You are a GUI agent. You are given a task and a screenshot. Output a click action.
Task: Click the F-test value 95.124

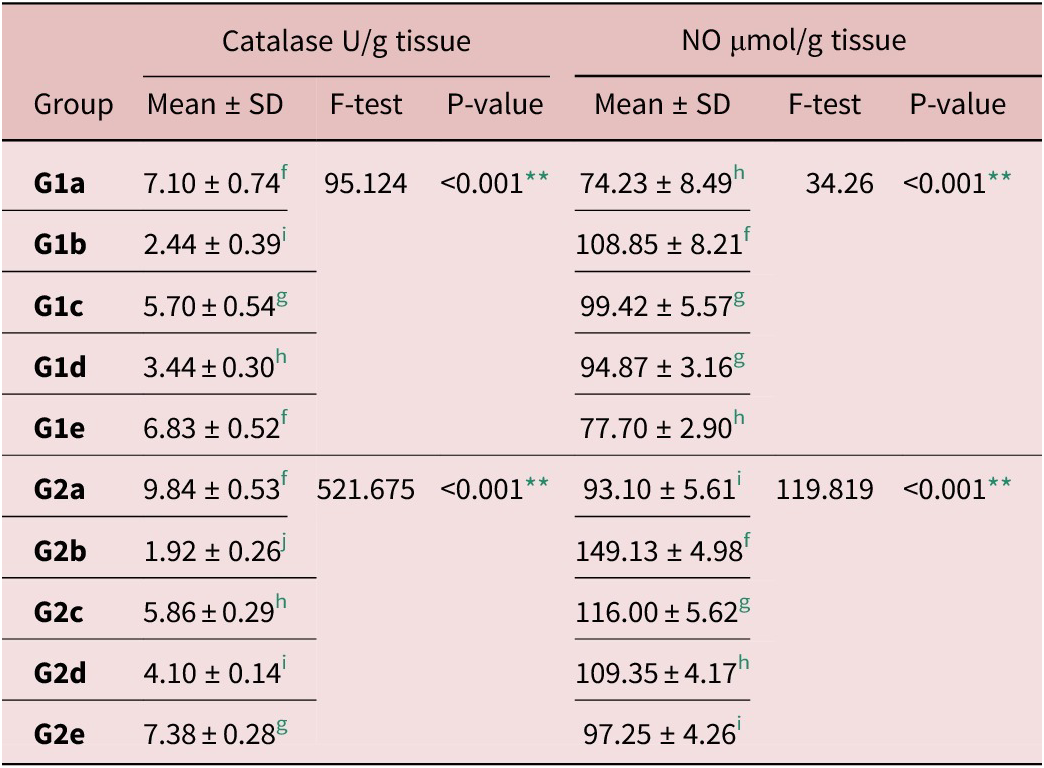pyautogui.click(x=365, y=184)
